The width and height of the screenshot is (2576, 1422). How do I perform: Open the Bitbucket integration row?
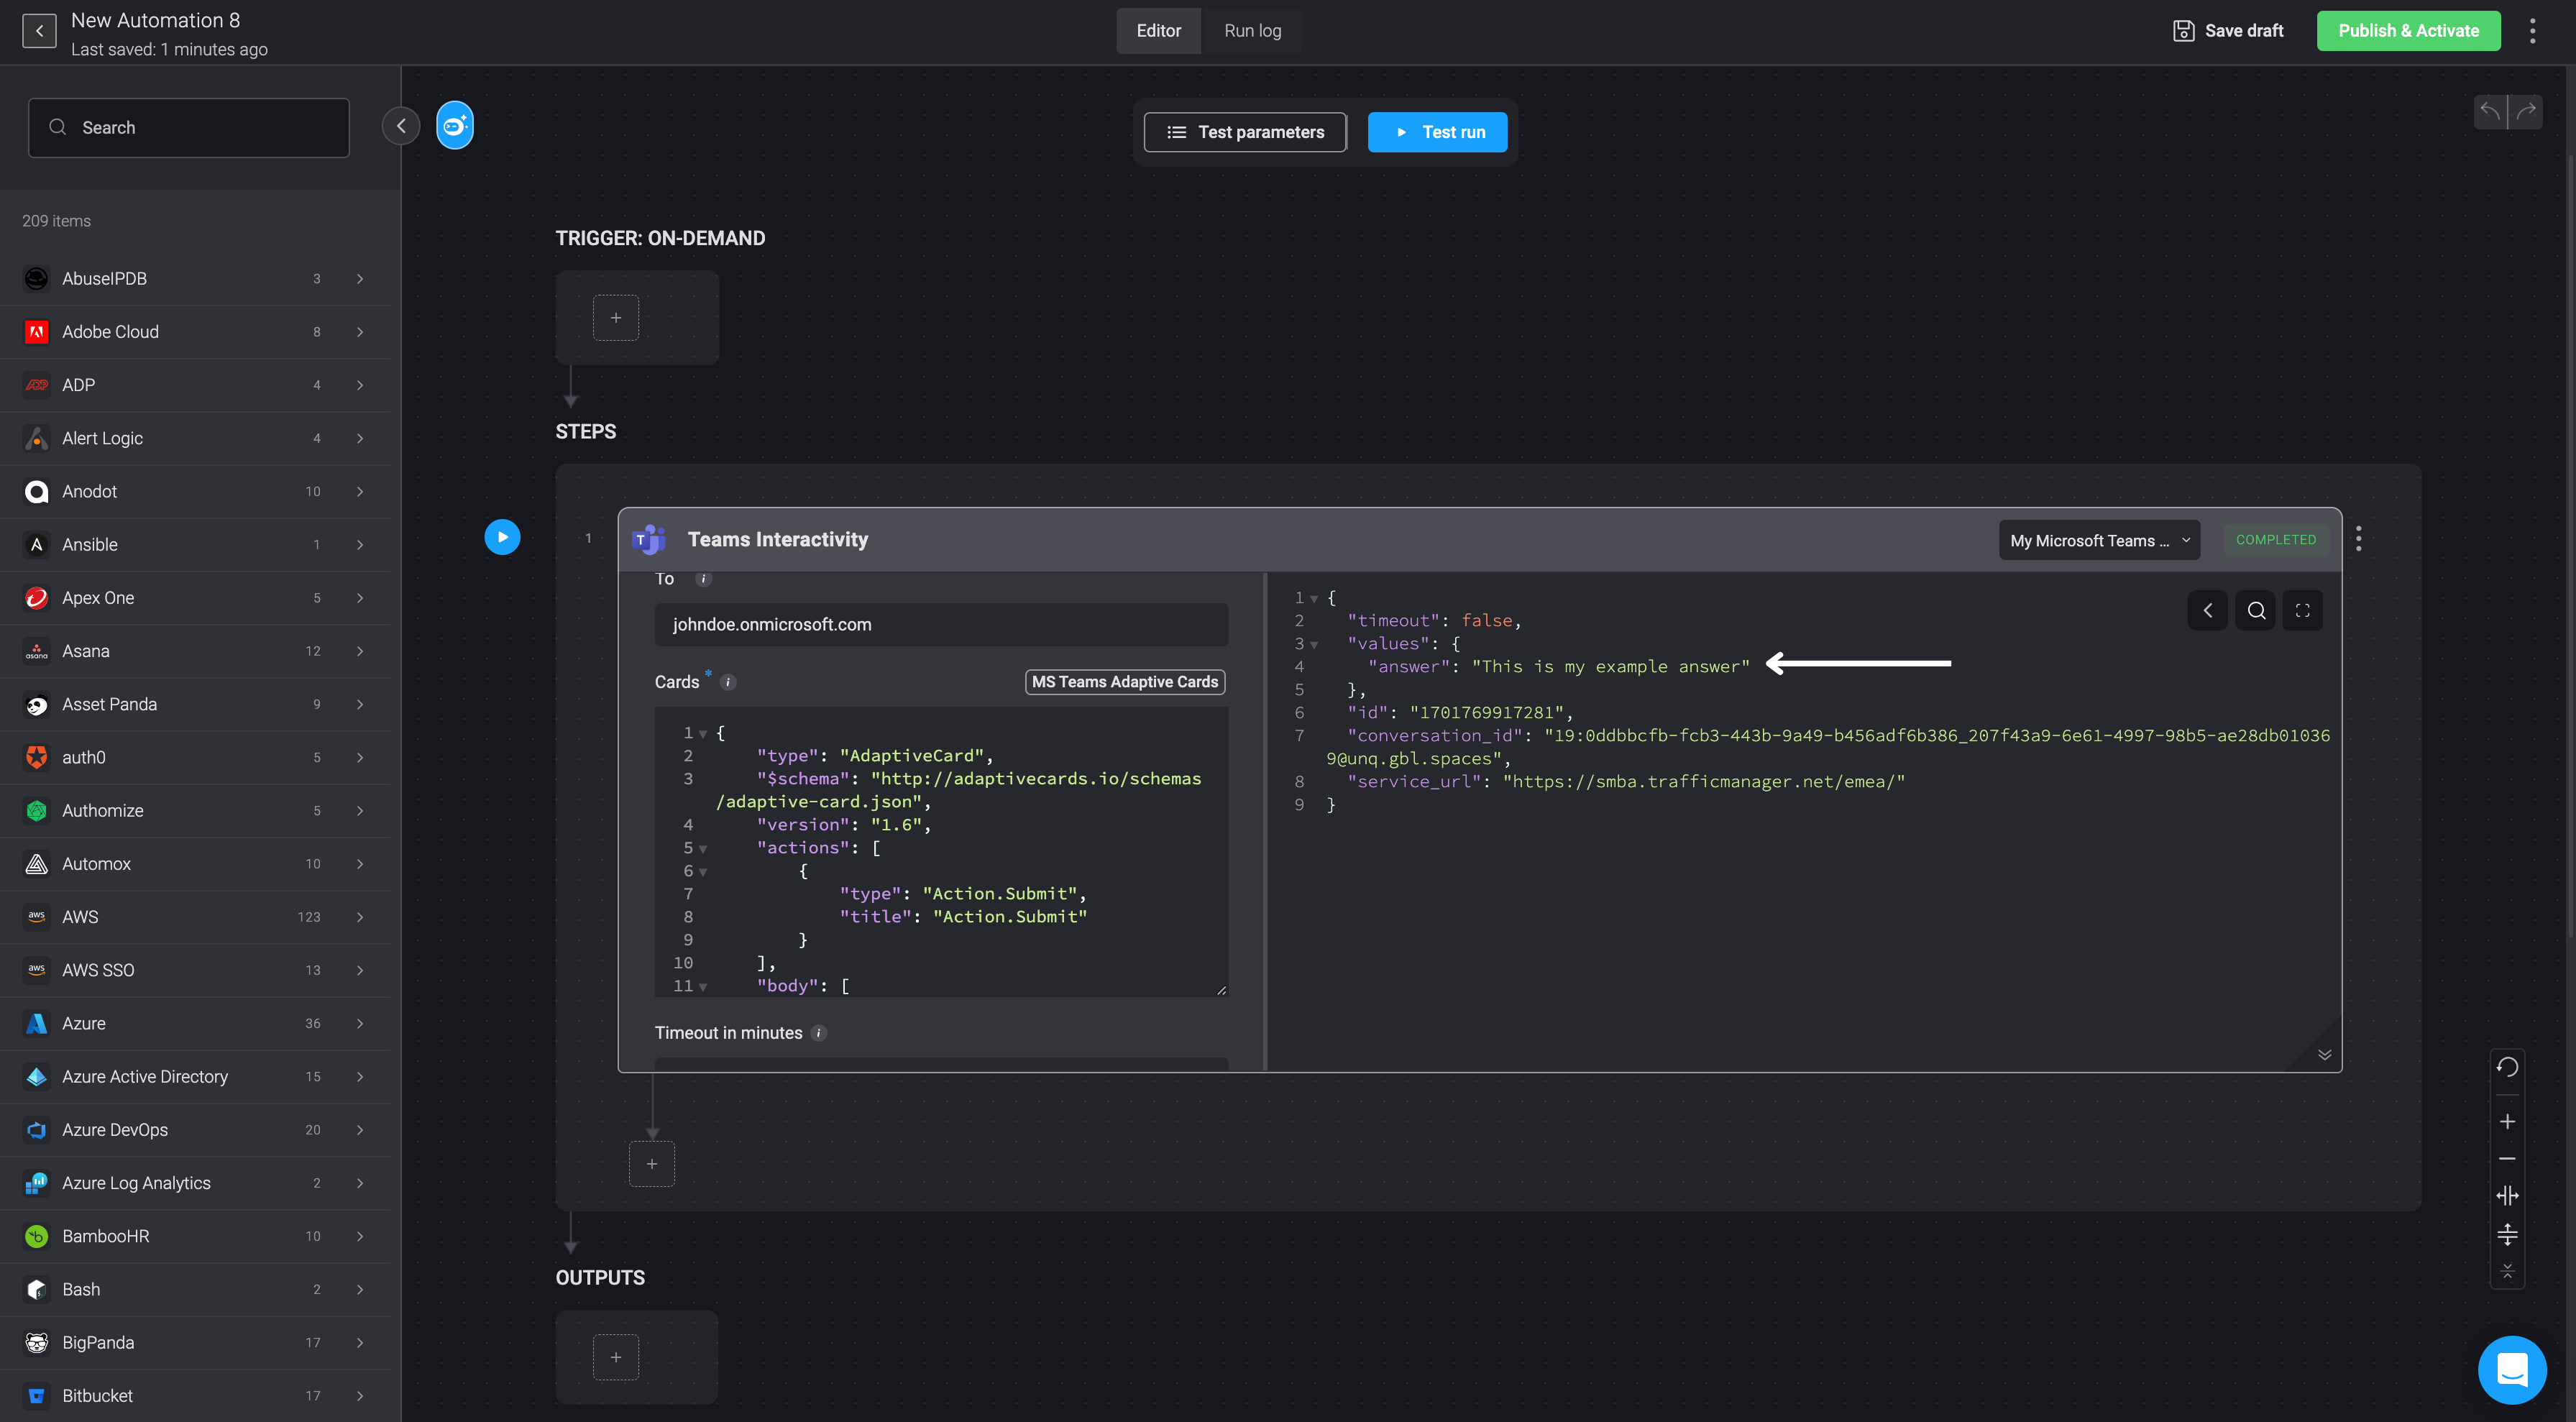[195, 1396]
